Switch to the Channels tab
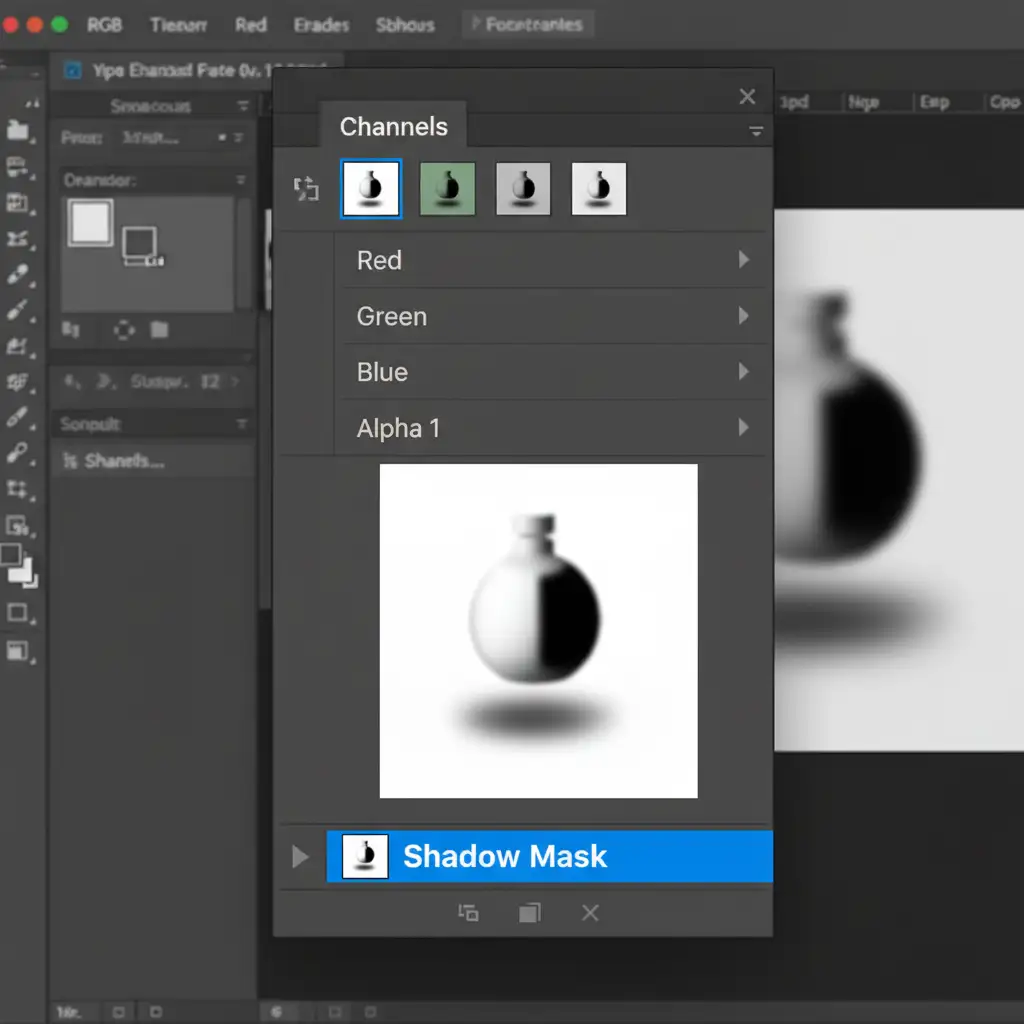Viewport: 1024px width, 1024px height. 393,127
